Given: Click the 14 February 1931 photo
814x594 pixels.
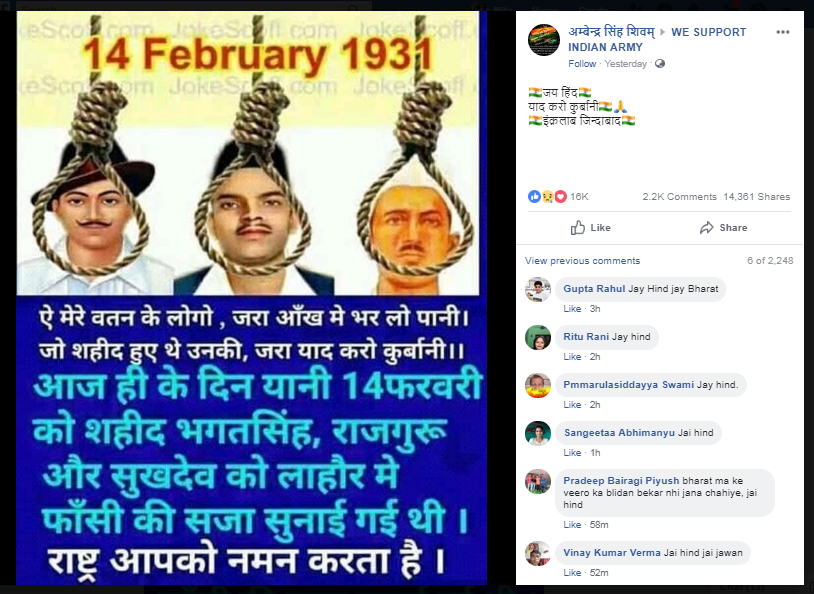Looking at the screenshot, I should (x=251, y=298).
